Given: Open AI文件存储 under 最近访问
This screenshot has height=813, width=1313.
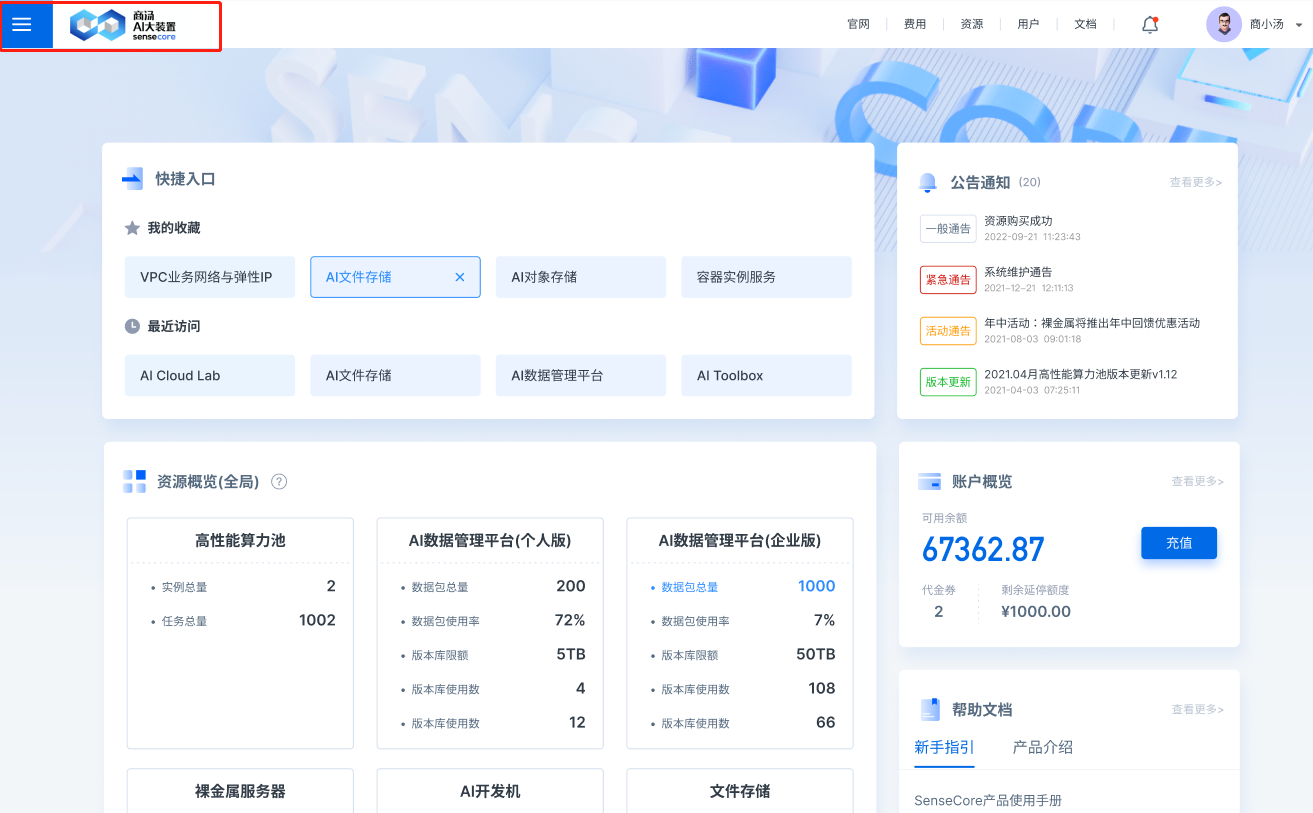Looking at the screenshot, I should coord(395,375).
